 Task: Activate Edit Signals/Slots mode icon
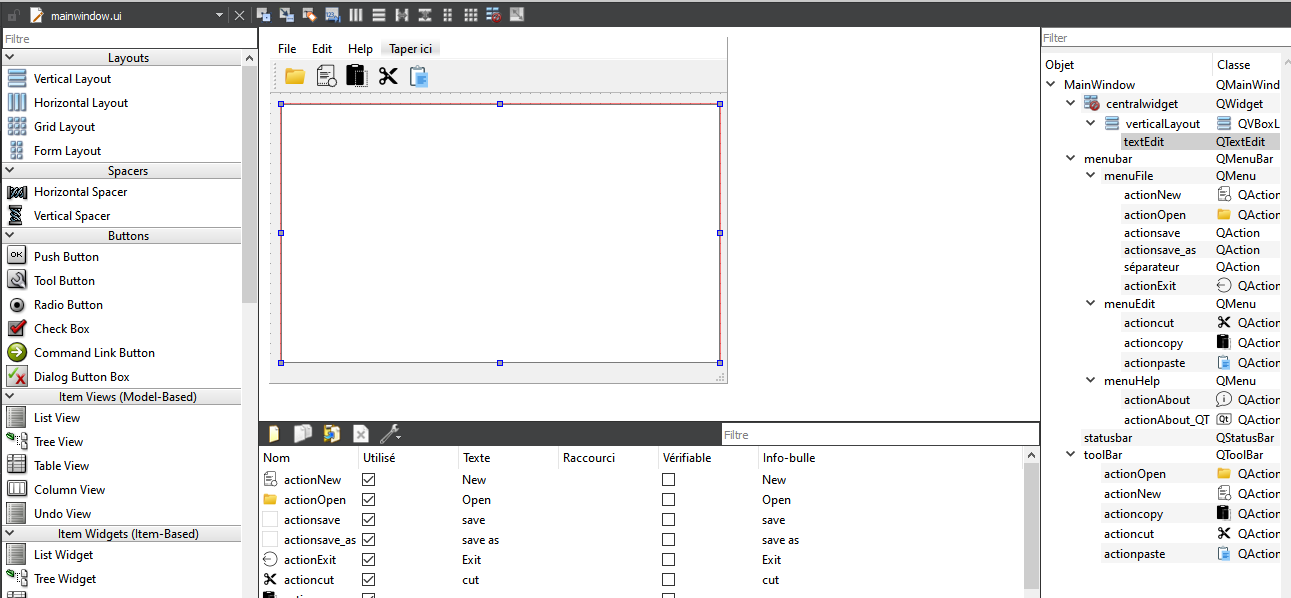tap(286, 15)
